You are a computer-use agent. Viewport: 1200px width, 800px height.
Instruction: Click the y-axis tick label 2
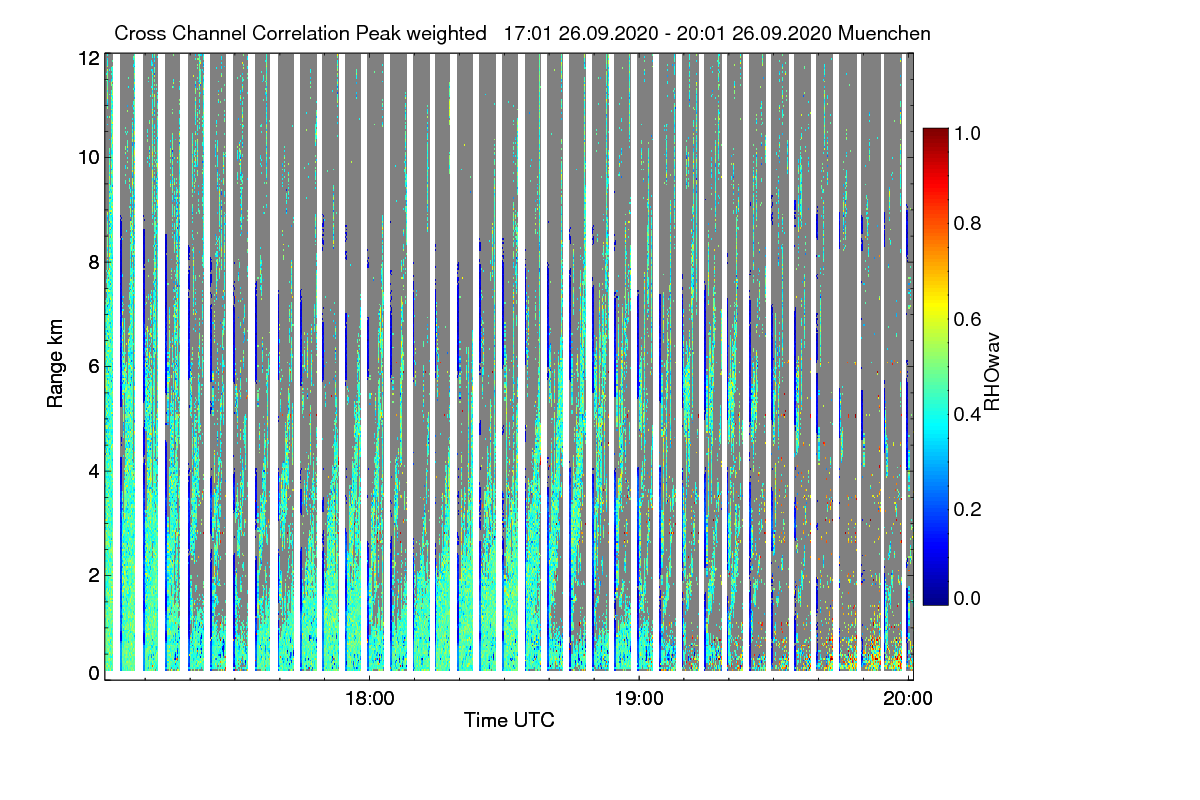93,575
